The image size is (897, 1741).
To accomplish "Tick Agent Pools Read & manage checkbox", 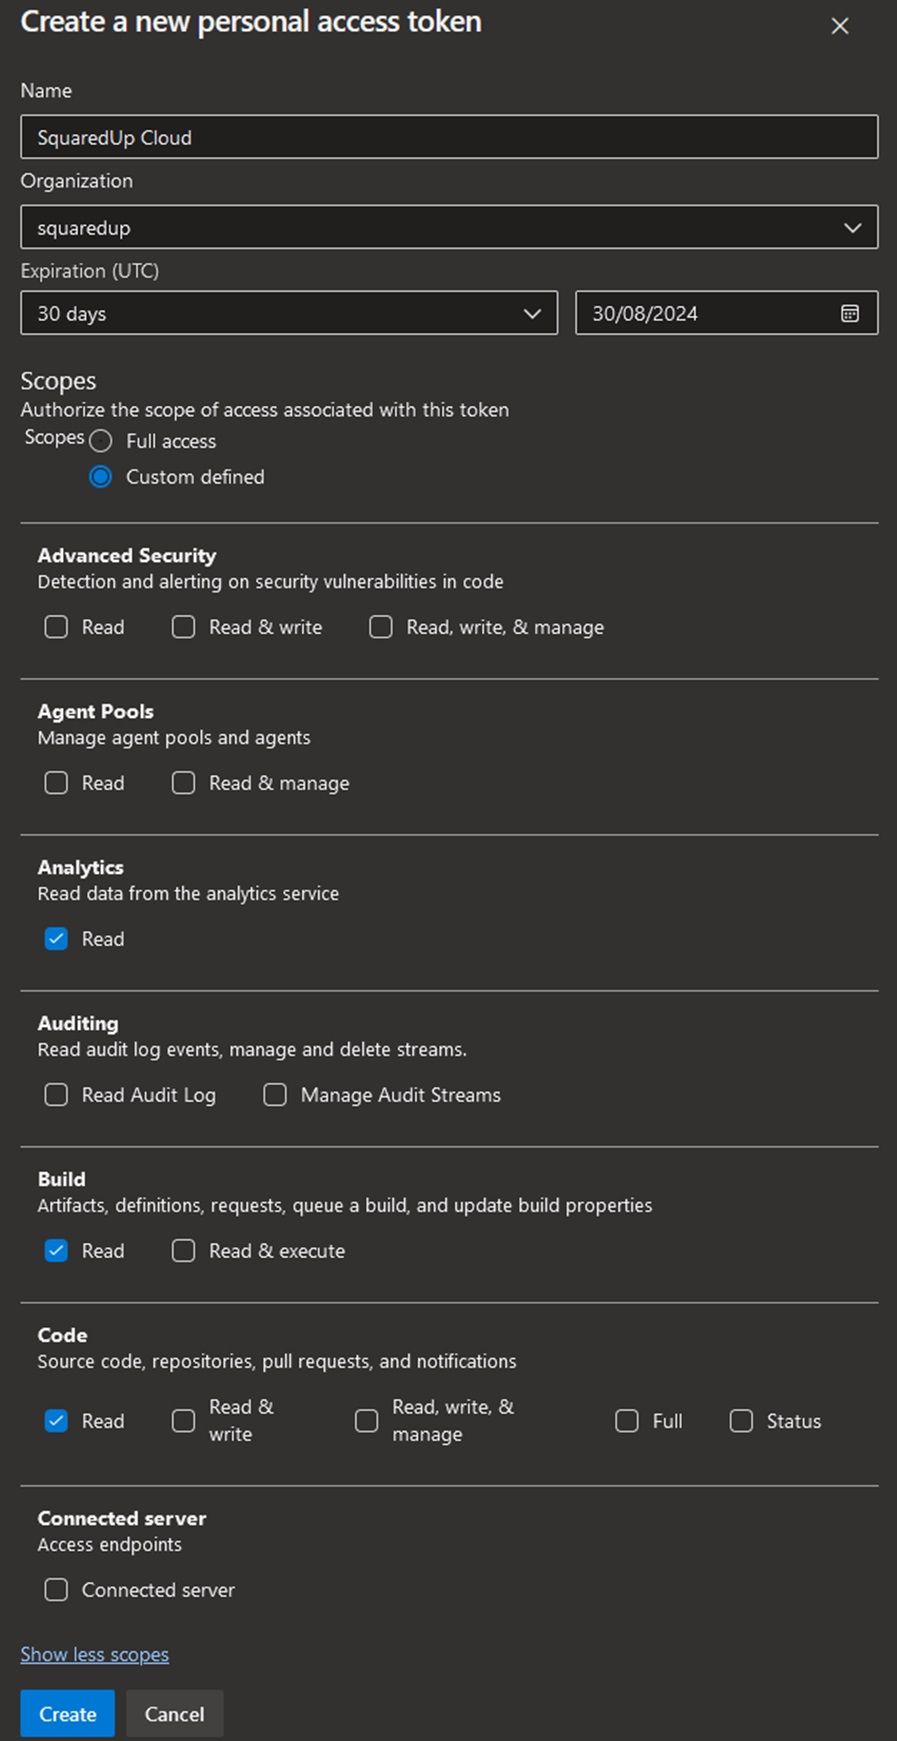I will [x=183, y=783].
